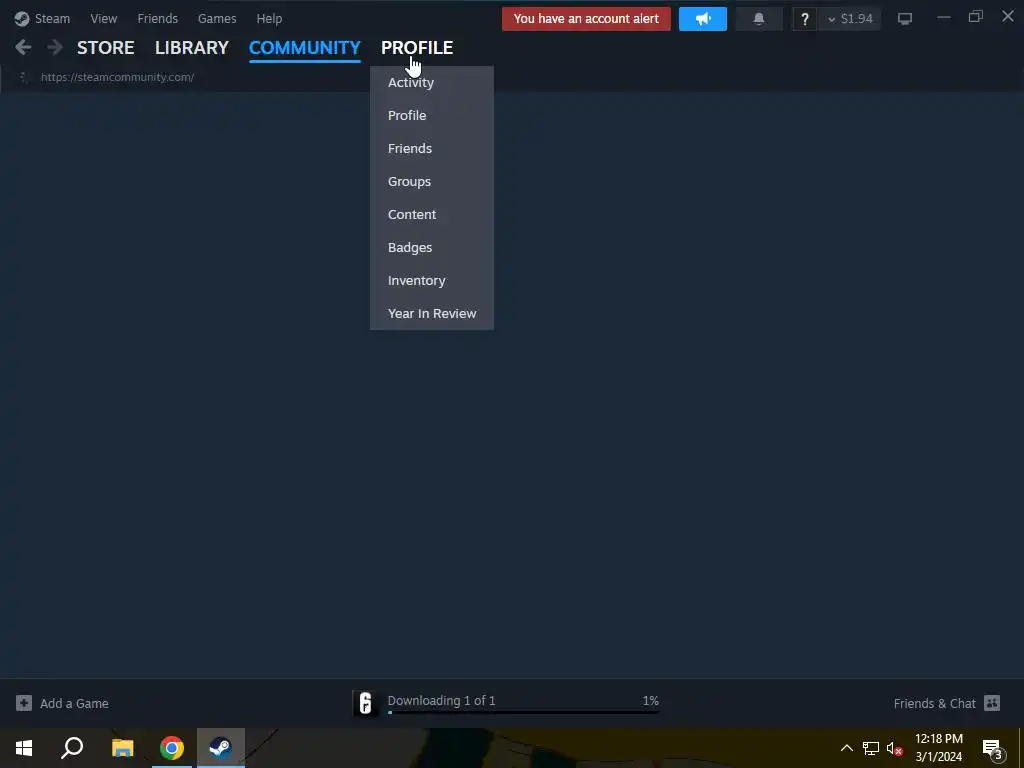Open Year In Review entry

pyautogui.click(x=432, y=313)
